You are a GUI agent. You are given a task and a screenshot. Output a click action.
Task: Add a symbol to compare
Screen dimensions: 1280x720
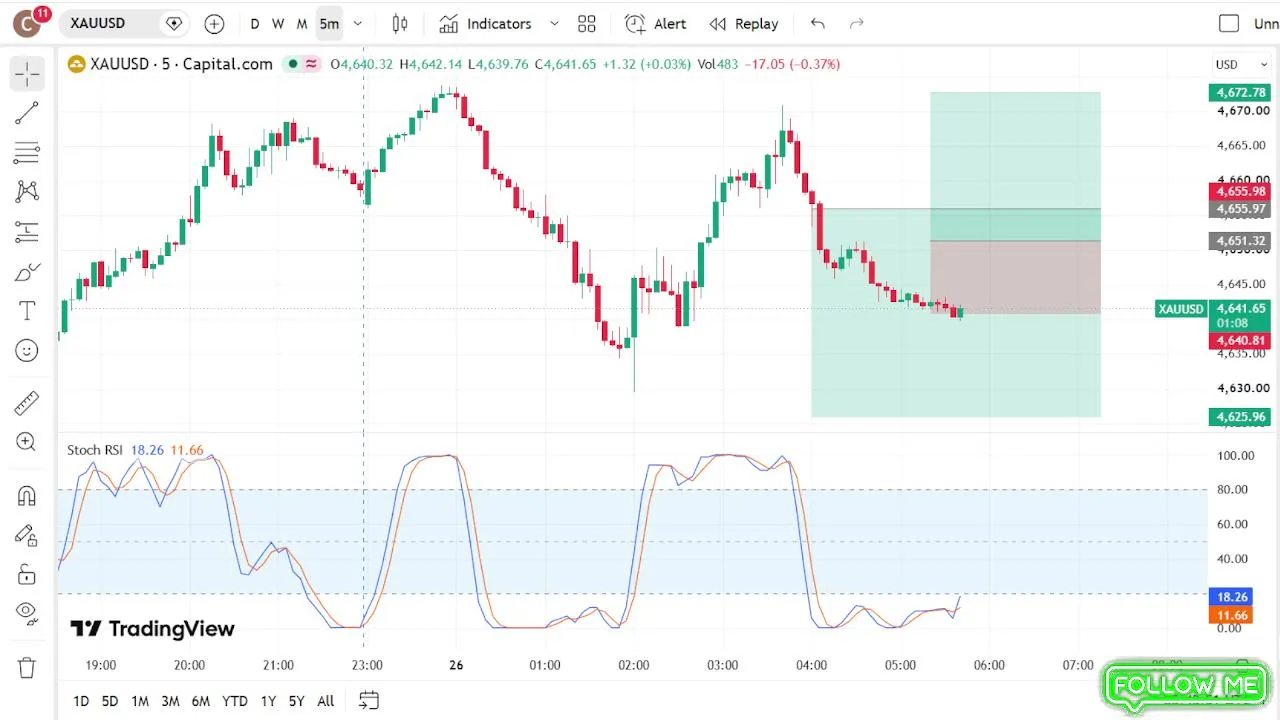[214, 23]
